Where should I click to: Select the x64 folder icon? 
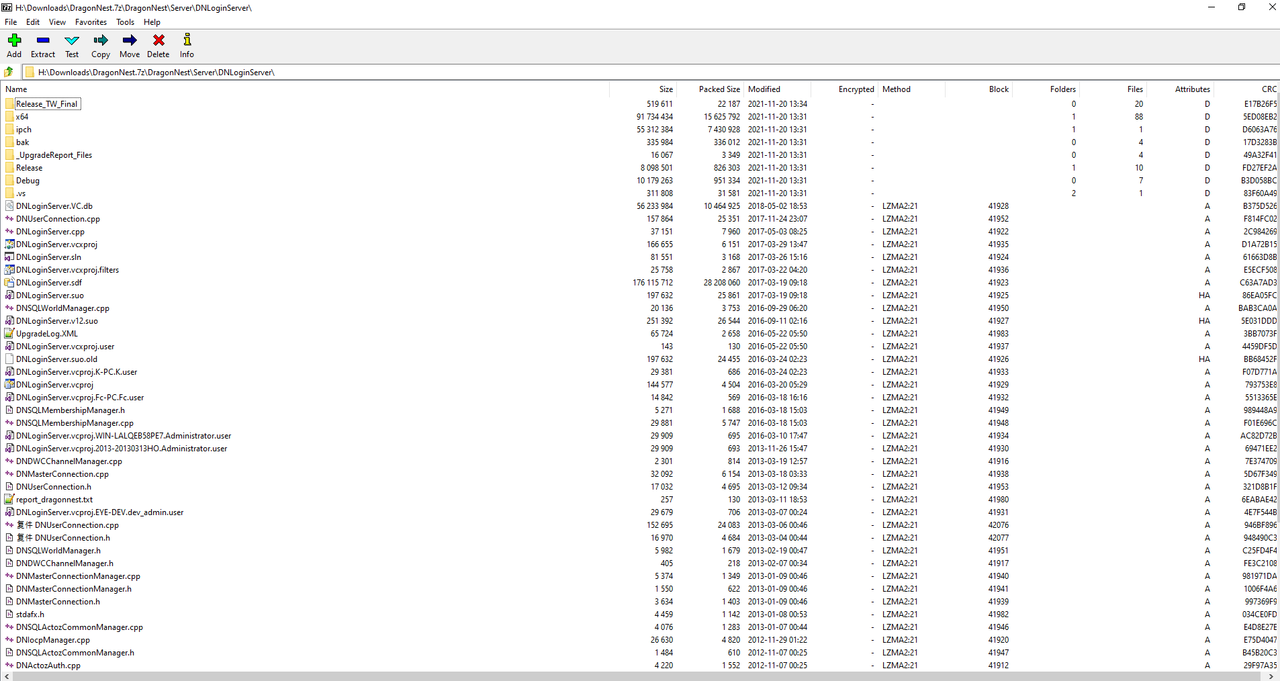9,116
